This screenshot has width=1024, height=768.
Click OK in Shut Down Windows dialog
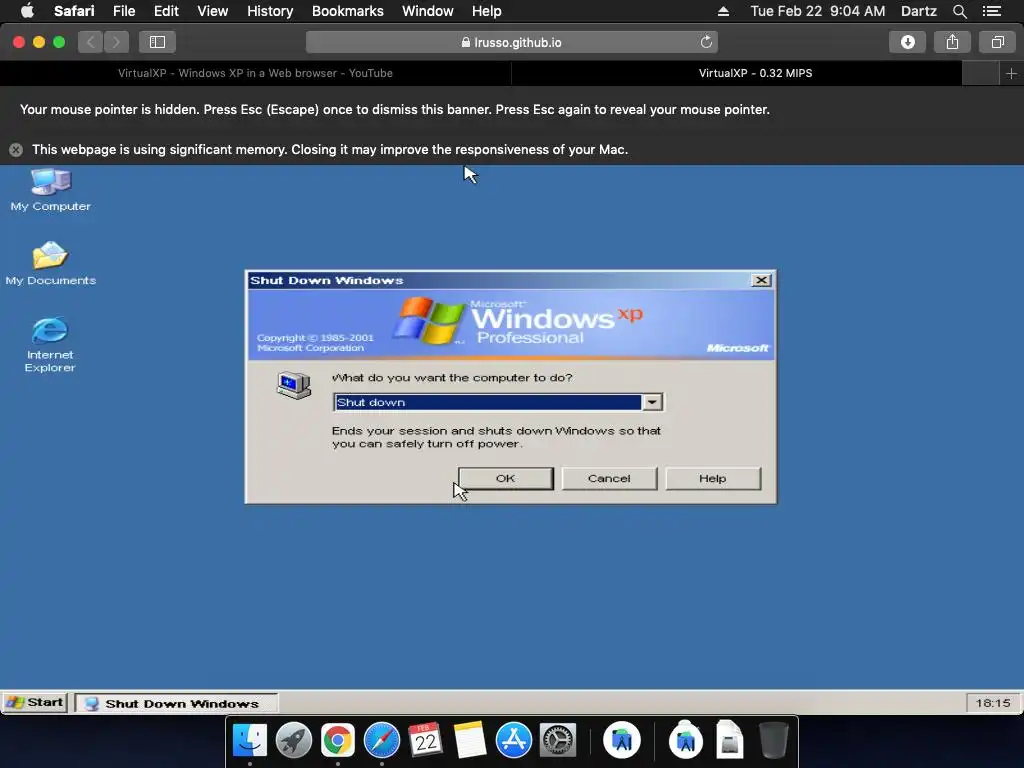pos(505,478)
